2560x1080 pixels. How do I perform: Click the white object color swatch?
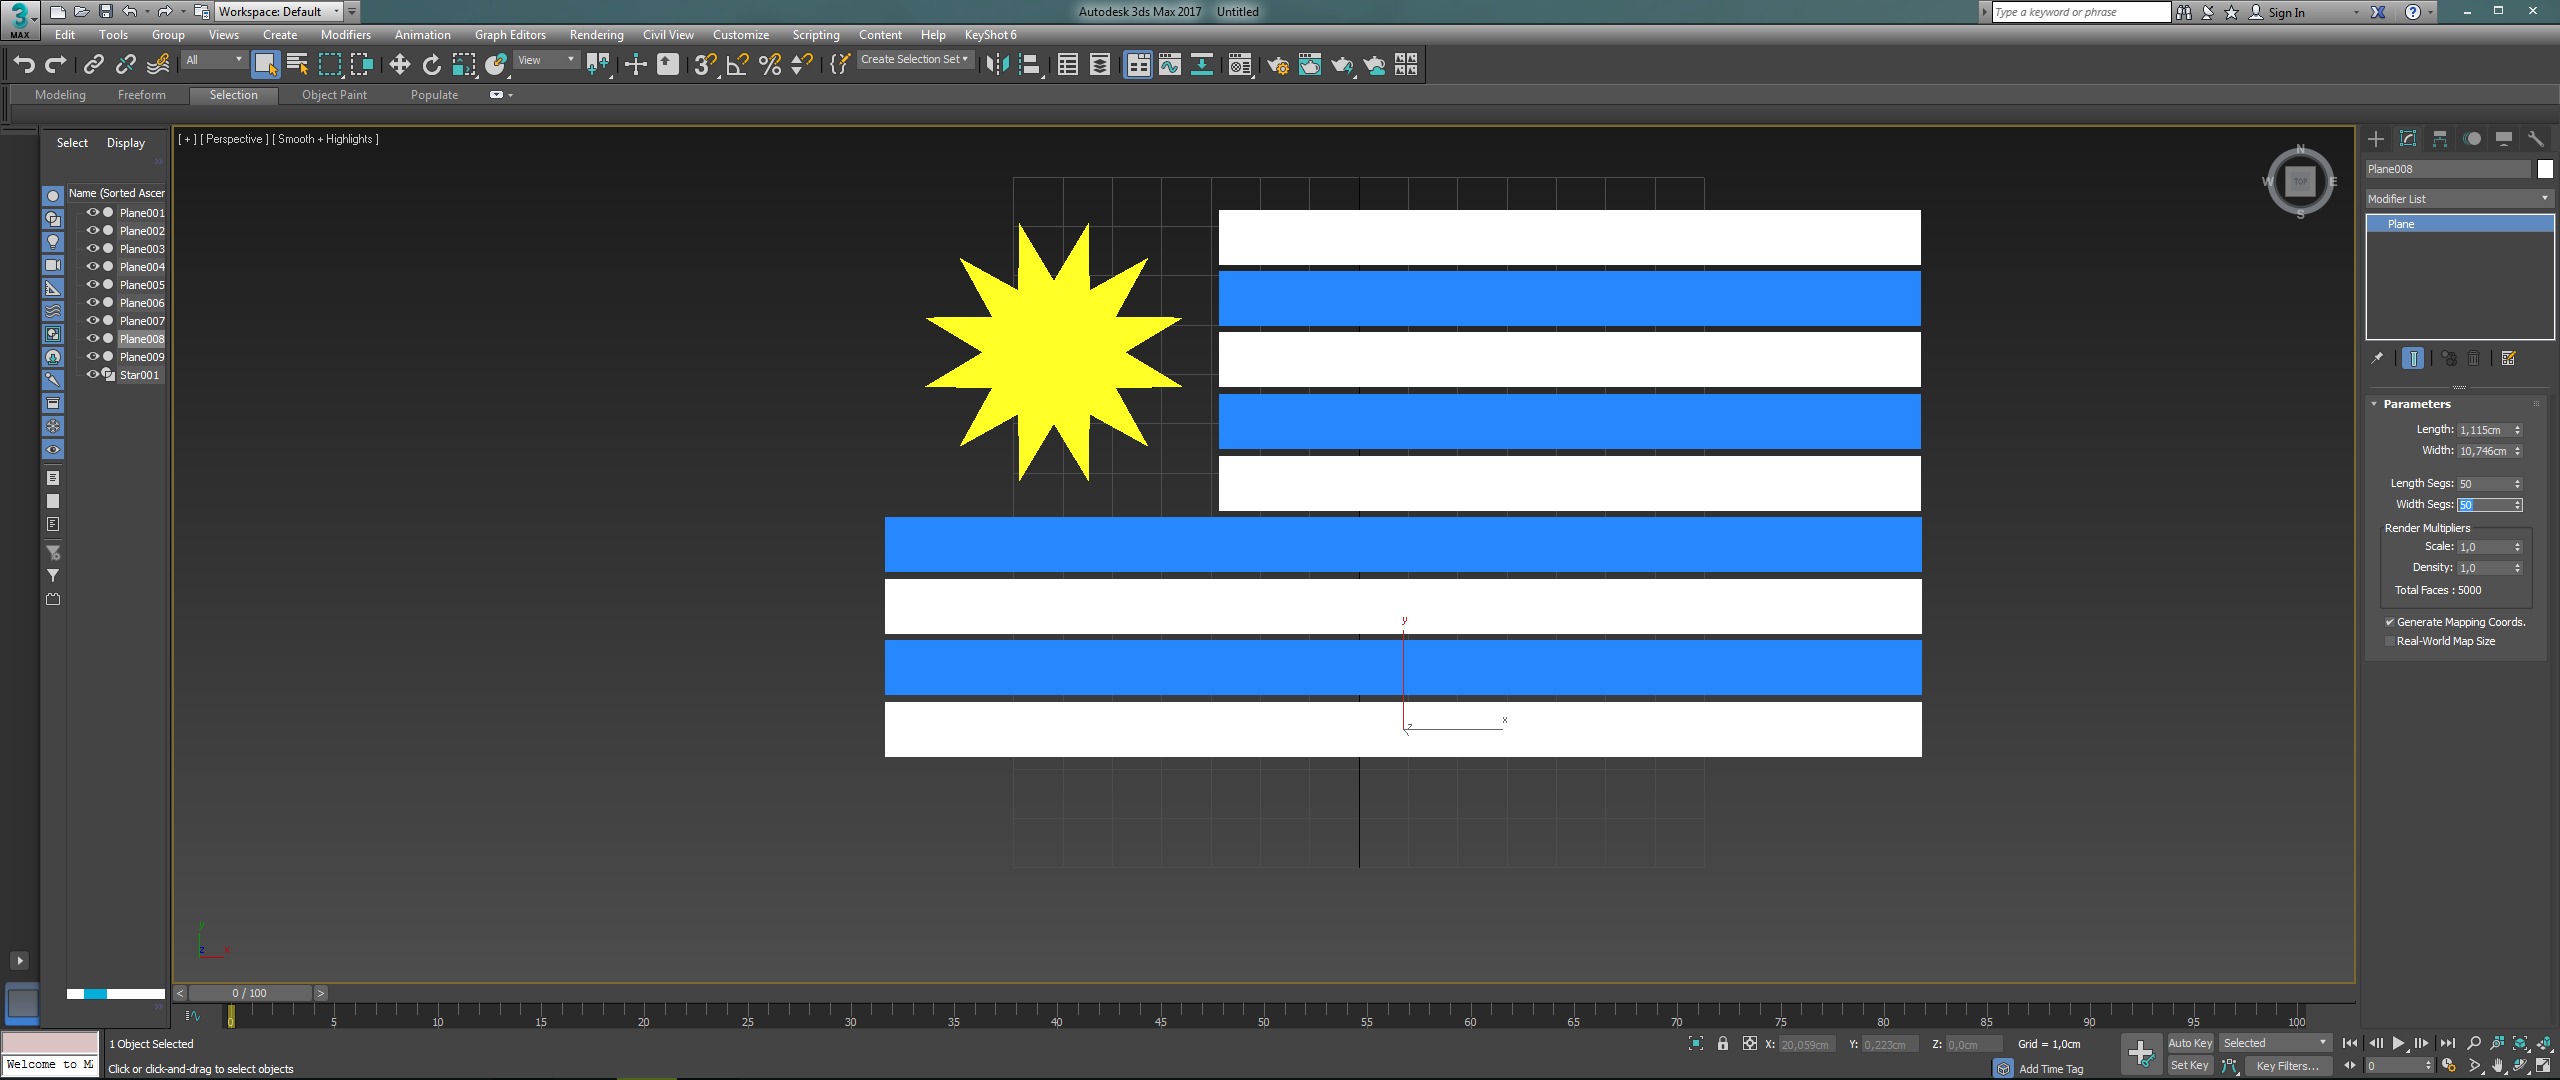point(2545,169)
